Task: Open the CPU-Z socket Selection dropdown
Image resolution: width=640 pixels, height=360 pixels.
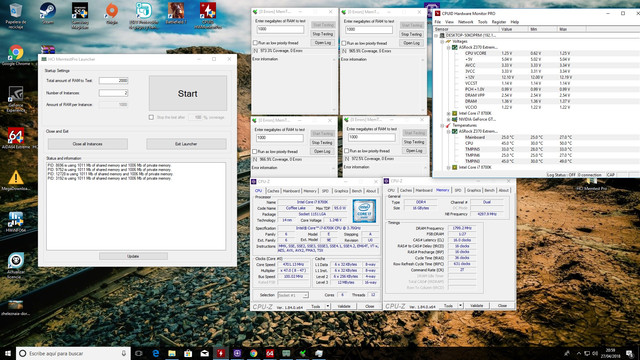Action: click(293, 295)
